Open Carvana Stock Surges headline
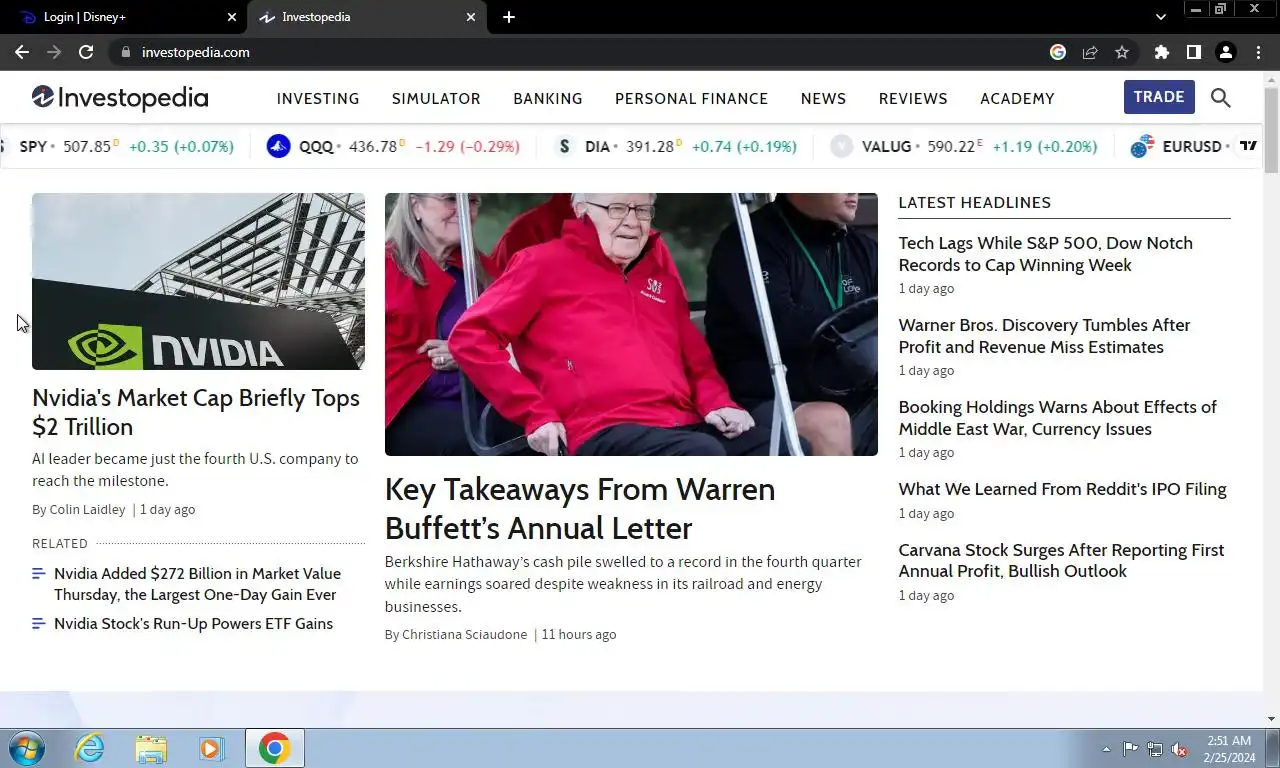 coord(1061,560)
